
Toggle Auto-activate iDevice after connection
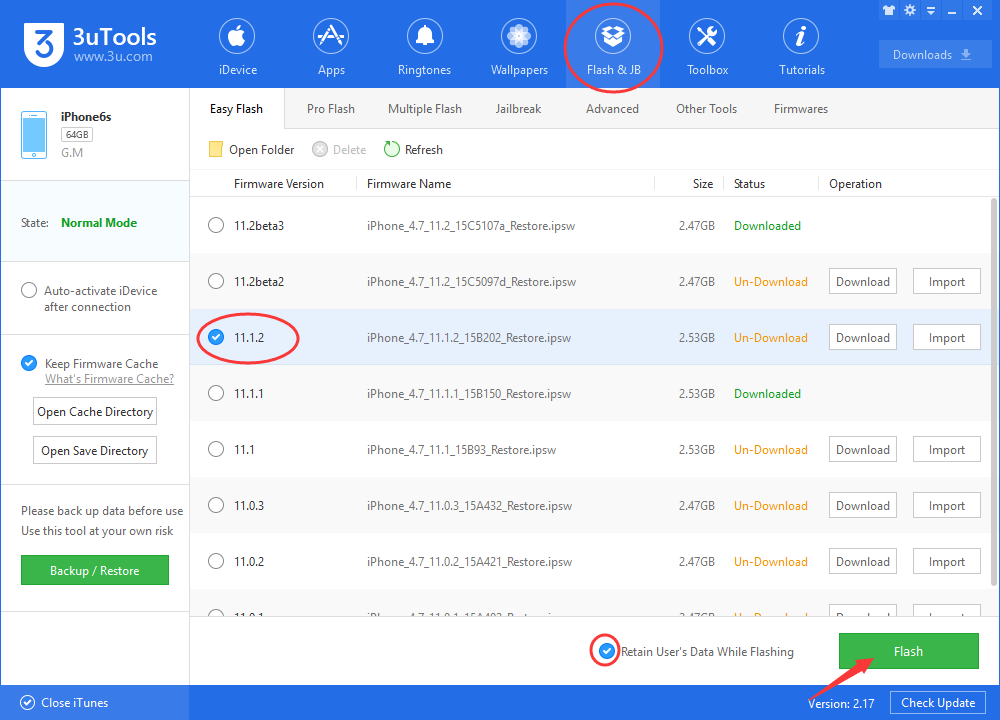pyautogui.click(x=29, y=290)
